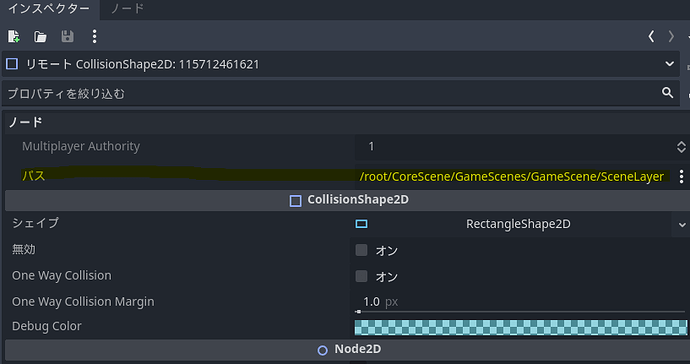Viewport: 690px width, 364px height.
Task: Open the load resource folder icon
Action: pos(40,37)
